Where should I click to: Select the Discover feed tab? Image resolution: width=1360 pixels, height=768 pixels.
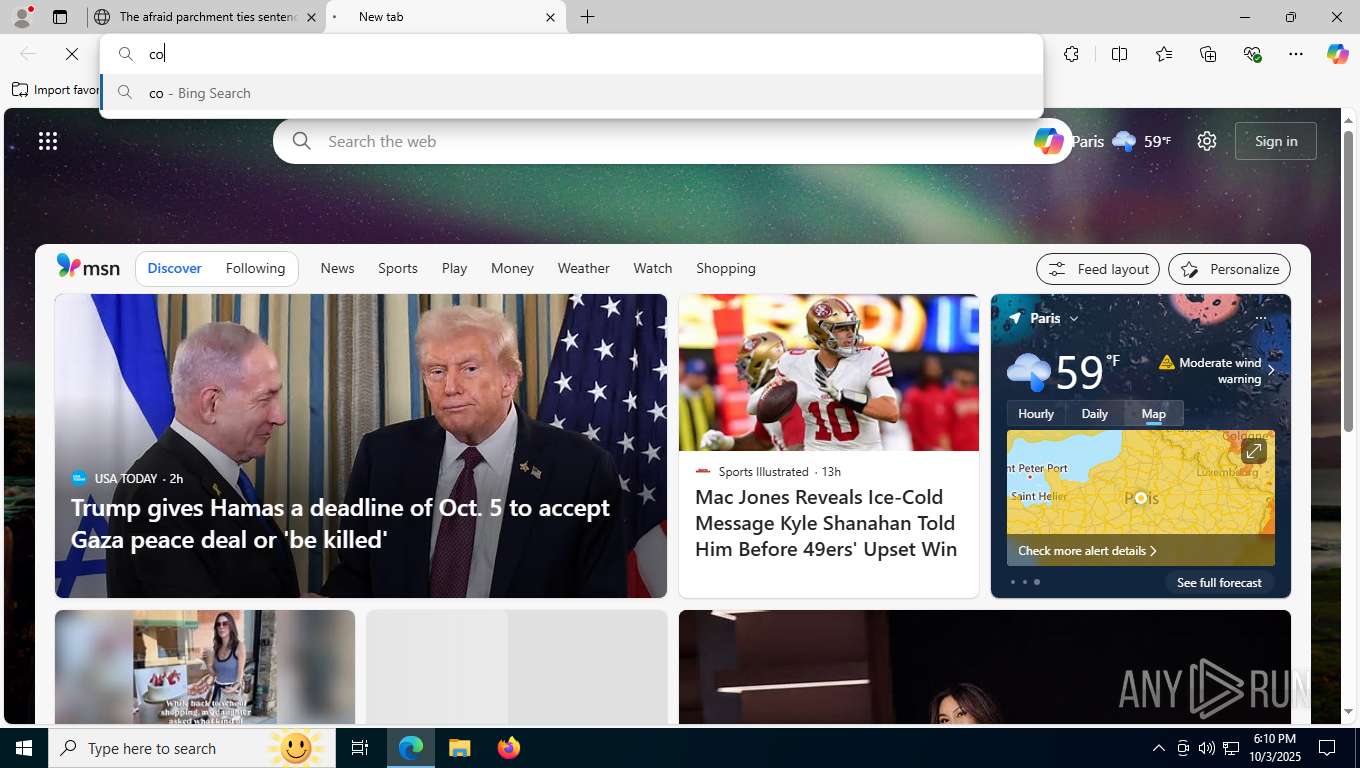click(174, 268)
